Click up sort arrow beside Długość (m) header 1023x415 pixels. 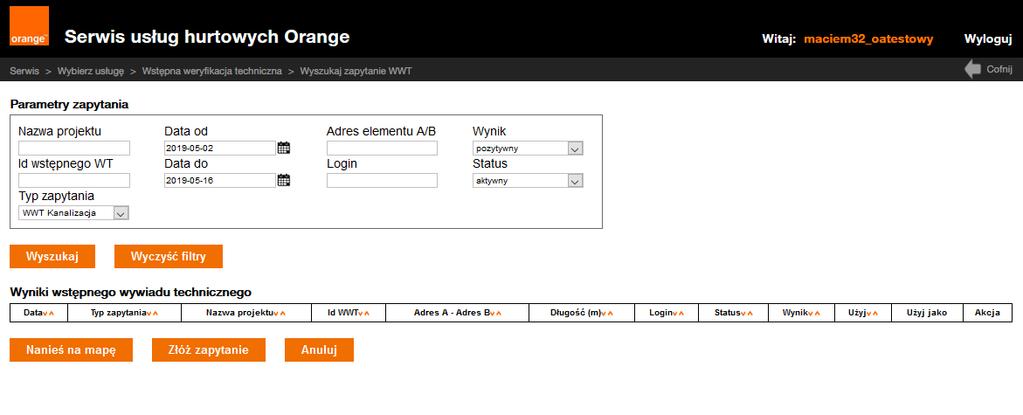pyautogui.click(x=611, y=313)
